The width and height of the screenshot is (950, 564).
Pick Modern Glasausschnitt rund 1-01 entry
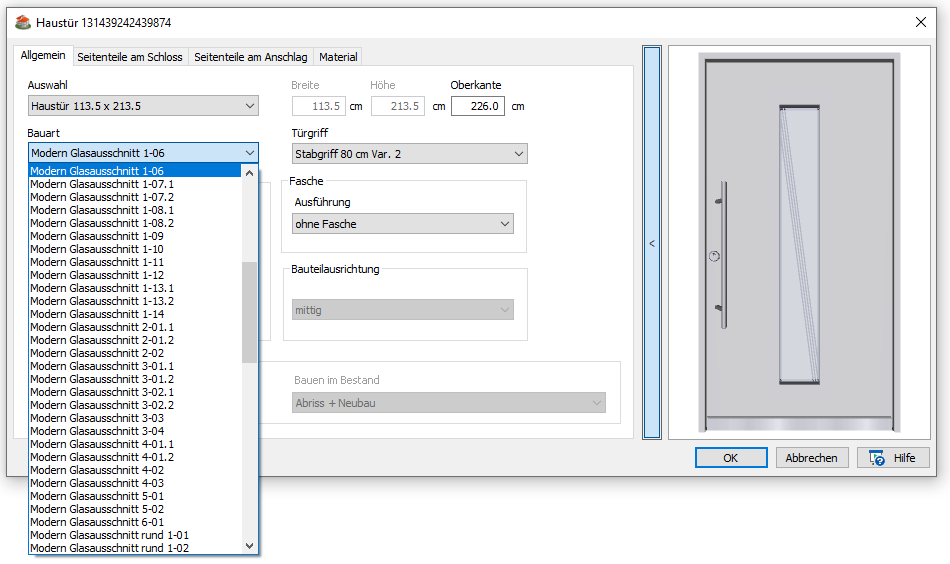(x=109, y=535)
